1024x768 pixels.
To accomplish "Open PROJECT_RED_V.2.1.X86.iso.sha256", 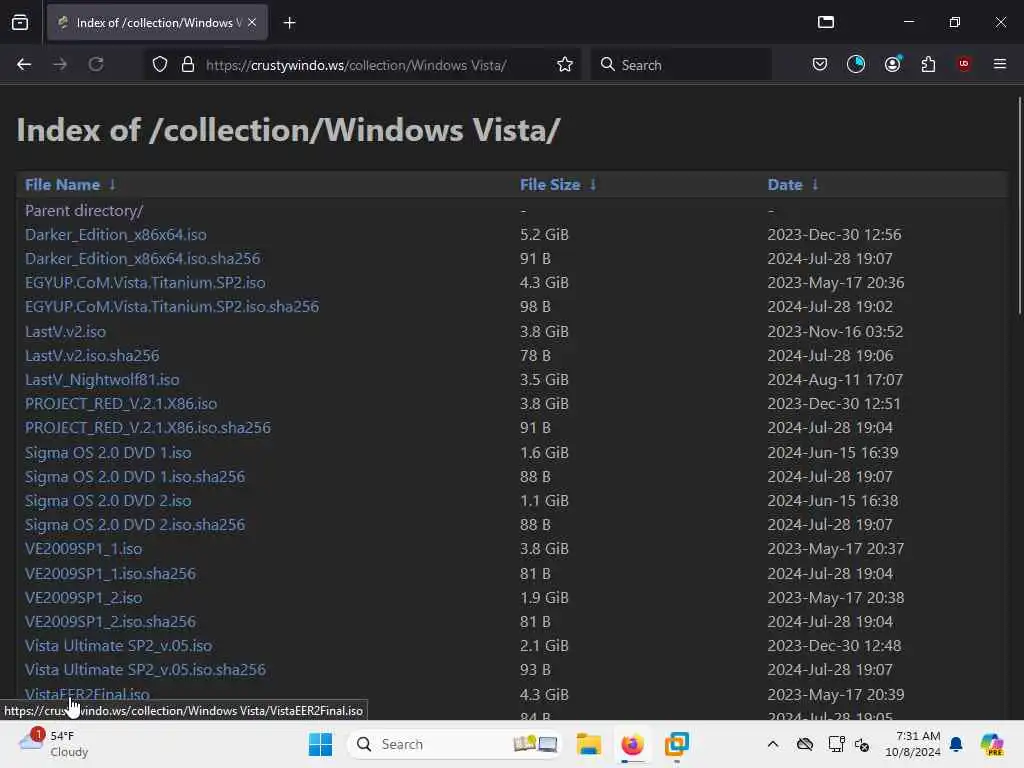I will coord(148,428).
